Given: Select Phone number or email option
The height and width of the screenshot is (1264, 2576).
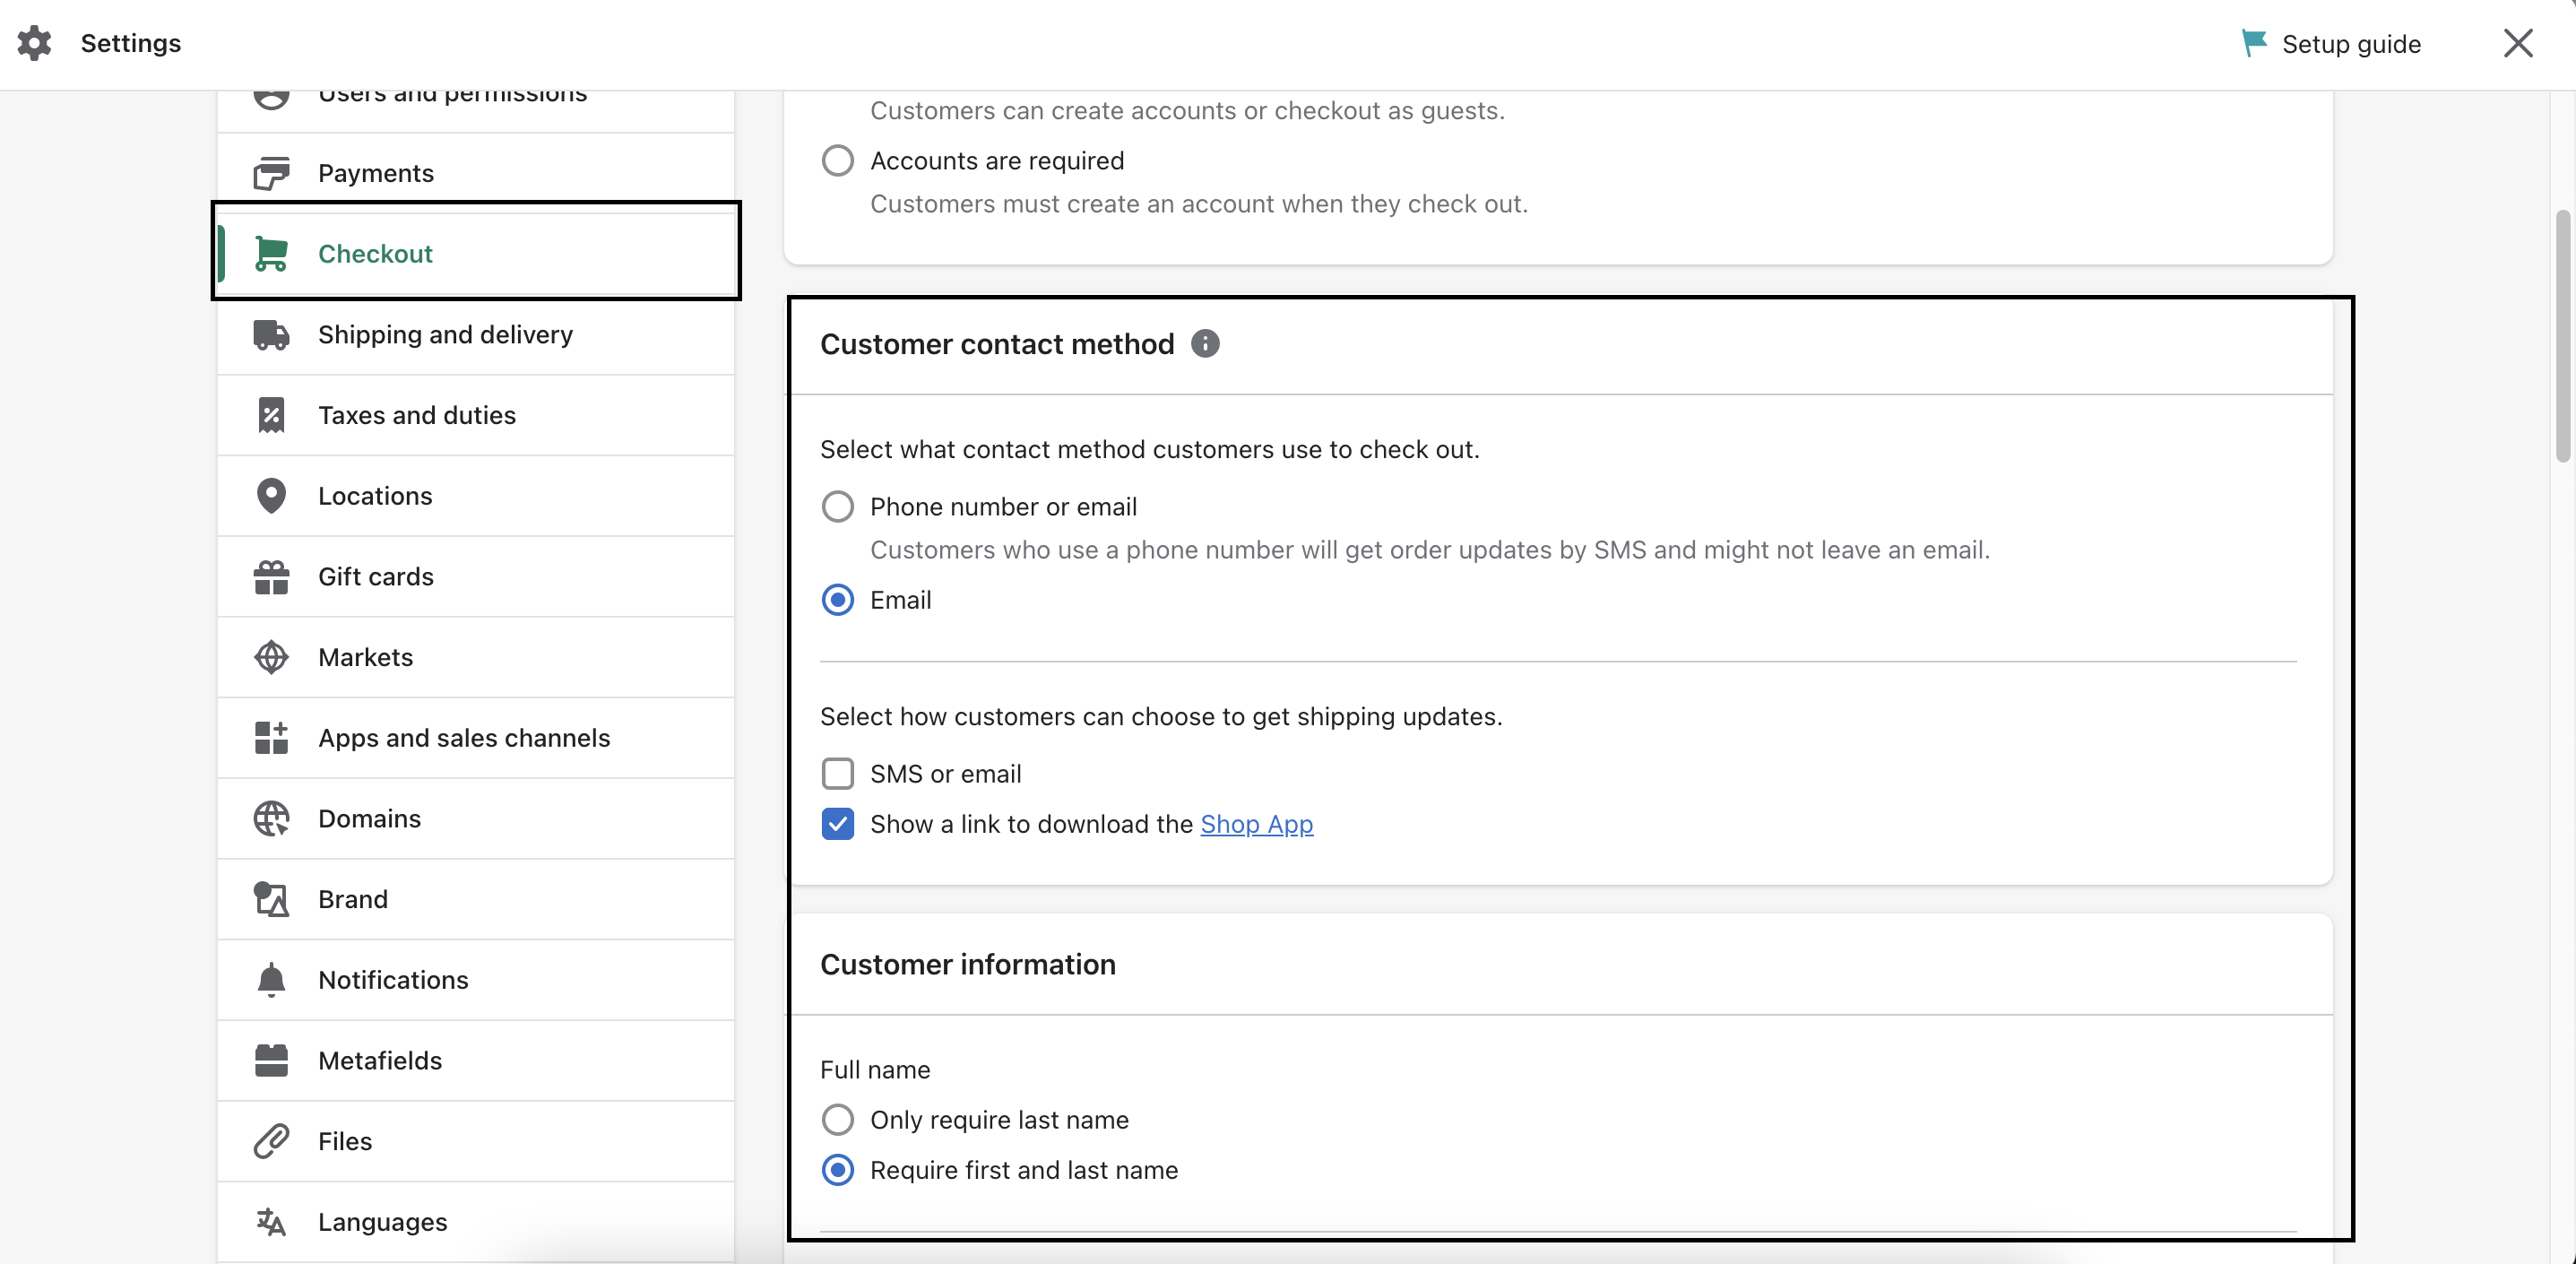Looking at the screenshot, I should 837,507.
